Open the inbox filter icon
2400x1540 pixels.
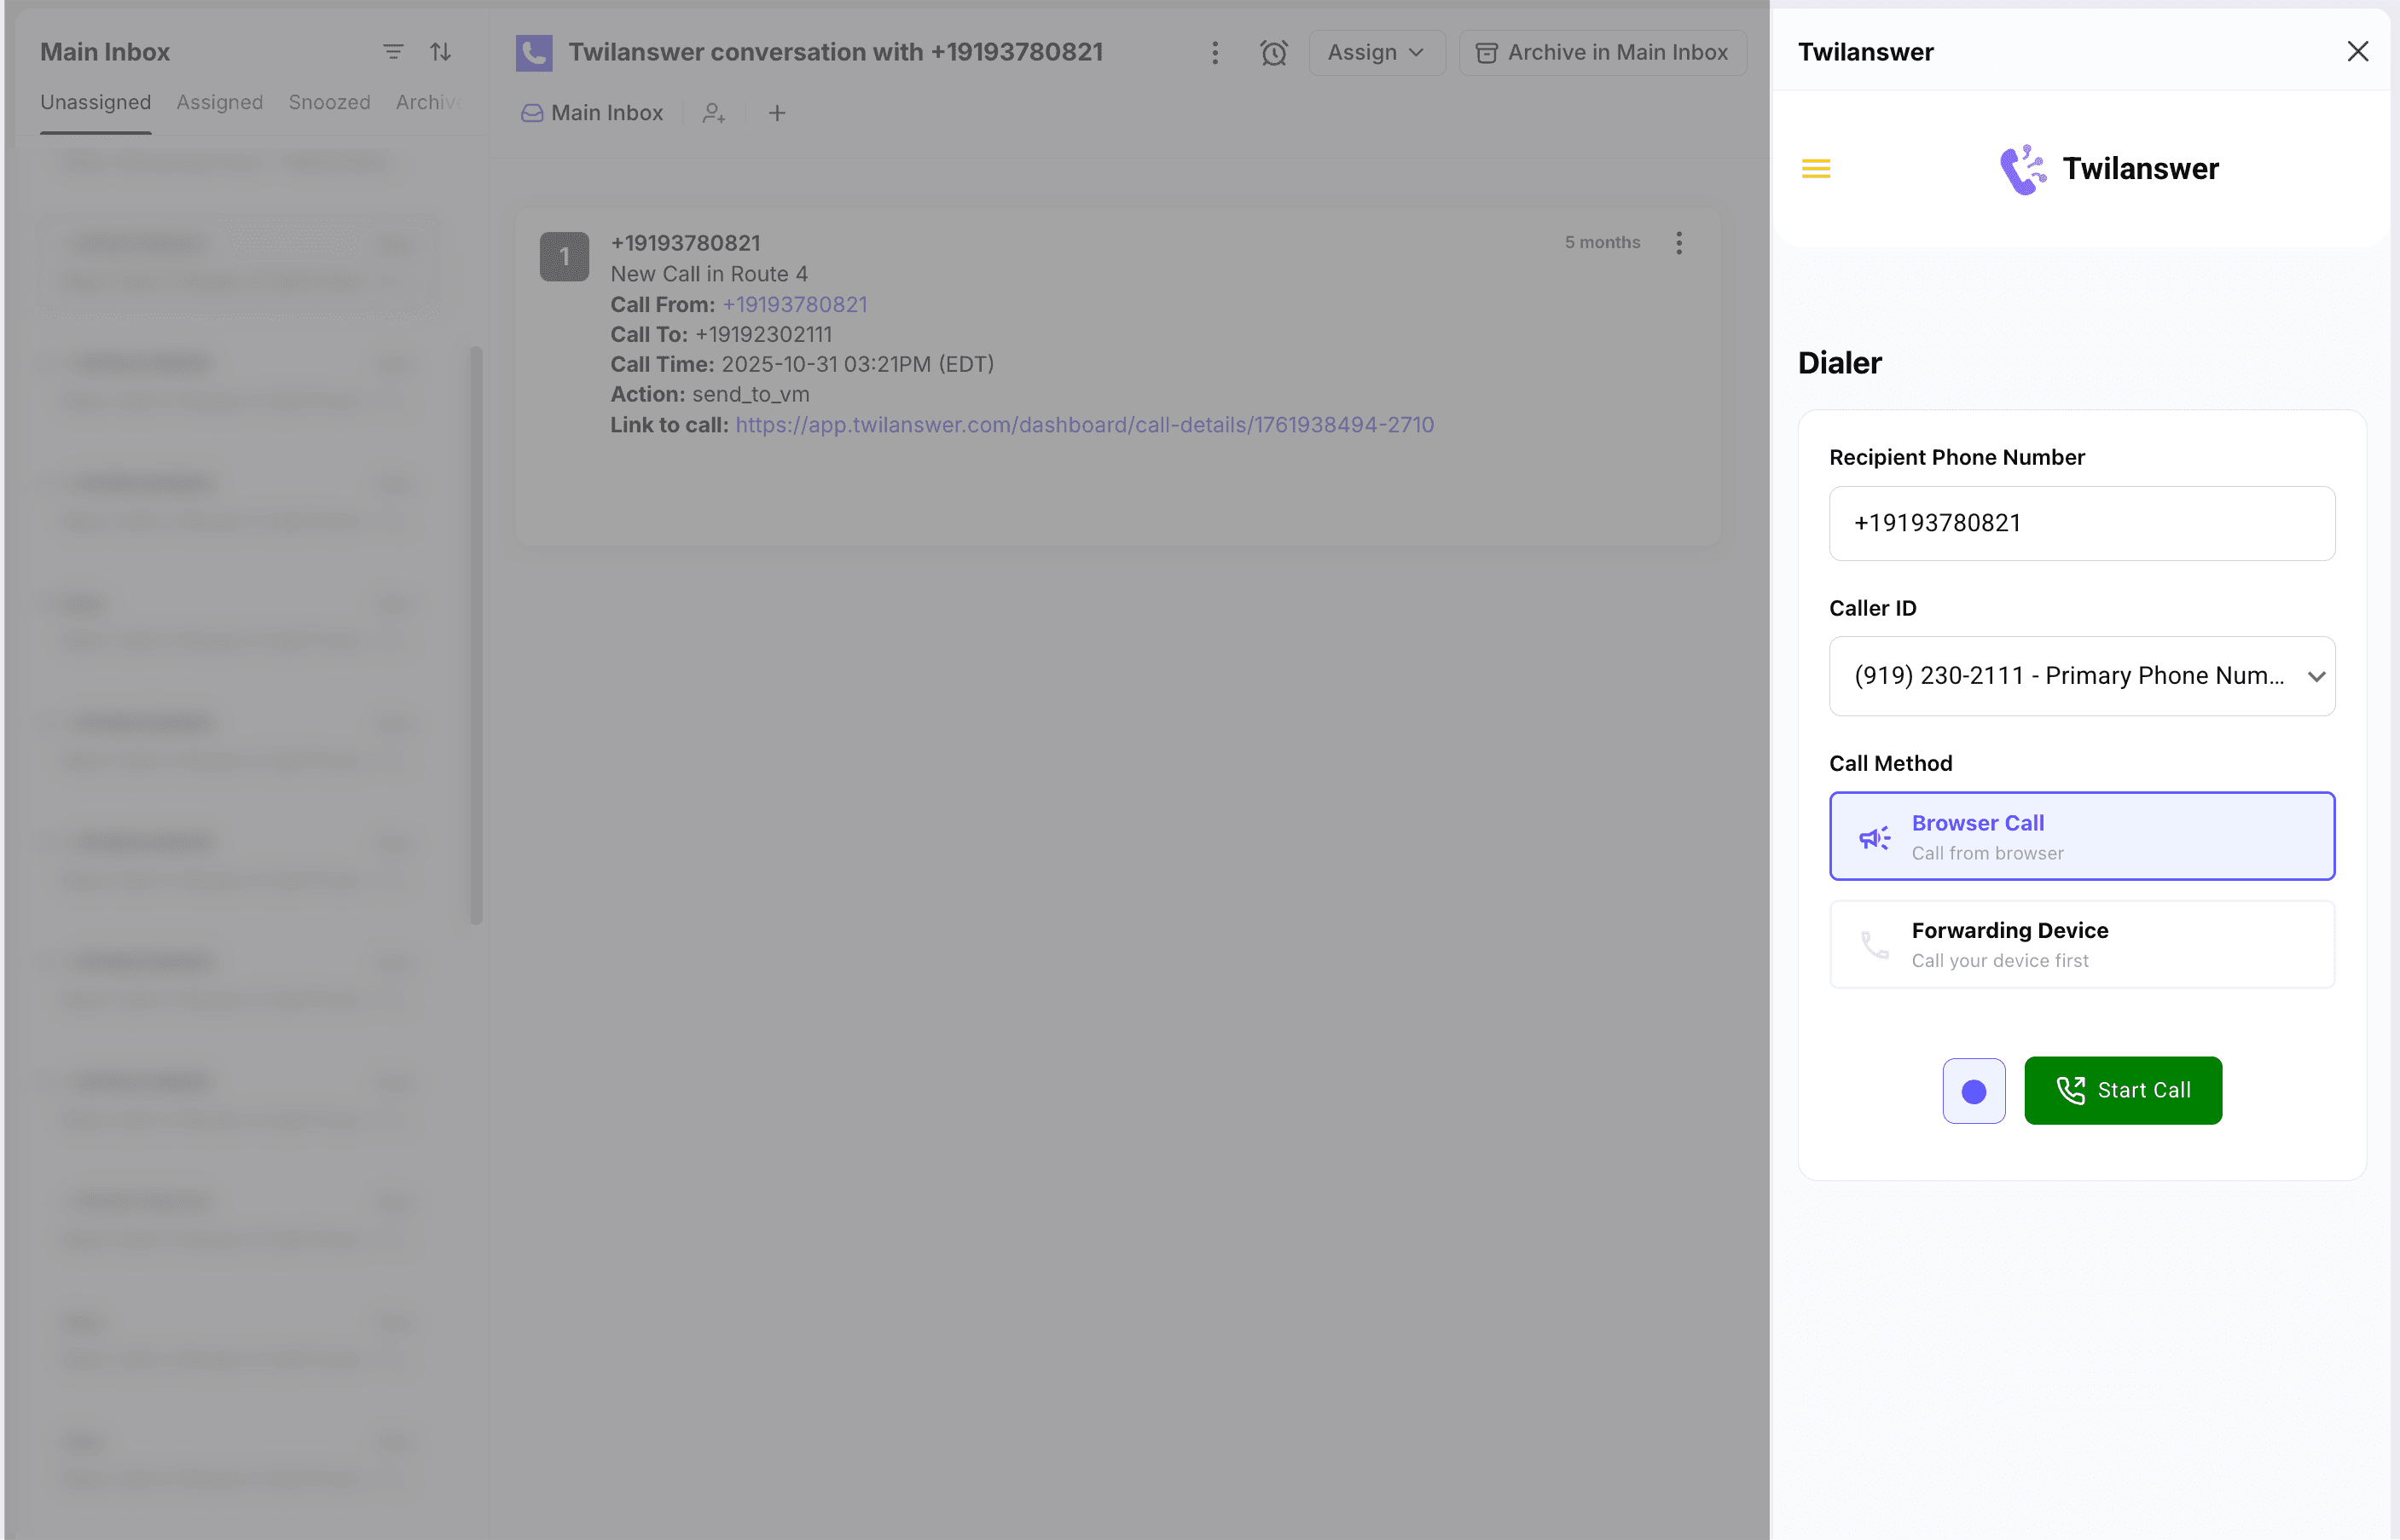tap(393, 52)
